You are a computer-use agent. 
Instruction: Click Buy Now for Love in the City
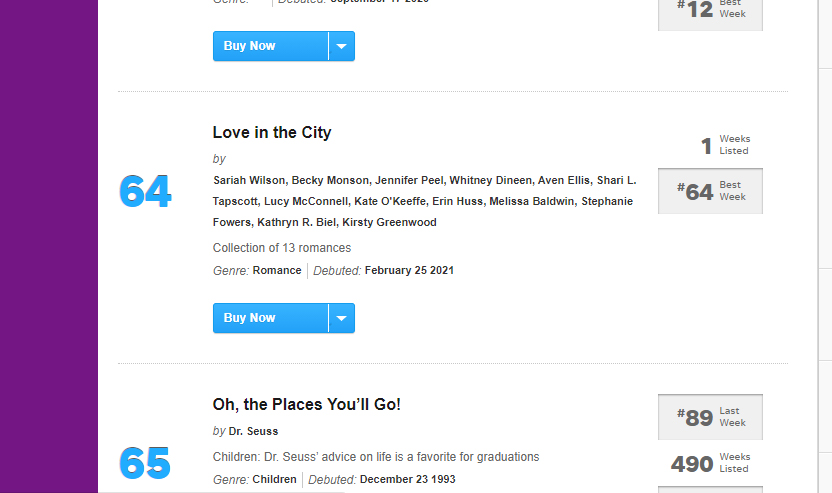click(x=270, y=318)
